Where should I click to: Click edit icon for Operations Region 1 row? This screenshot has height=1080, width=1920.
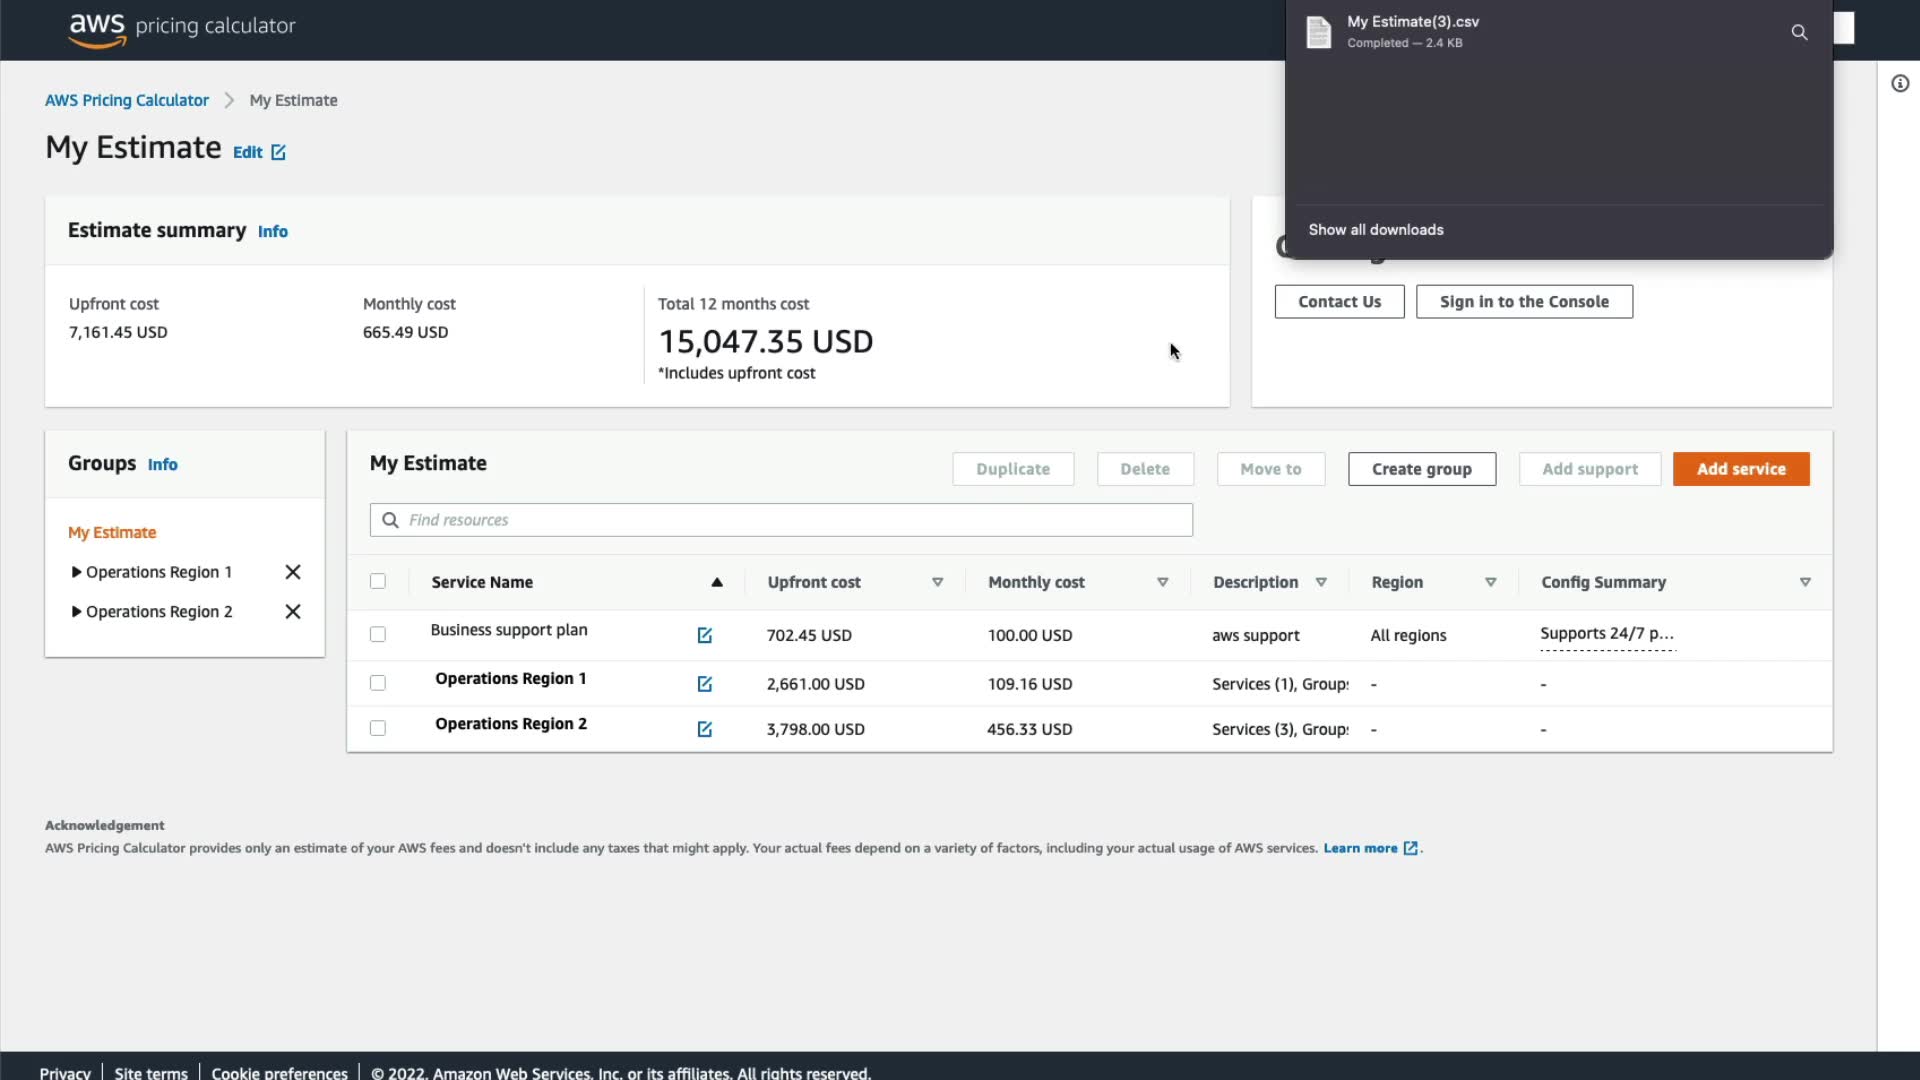click(704, 684)
